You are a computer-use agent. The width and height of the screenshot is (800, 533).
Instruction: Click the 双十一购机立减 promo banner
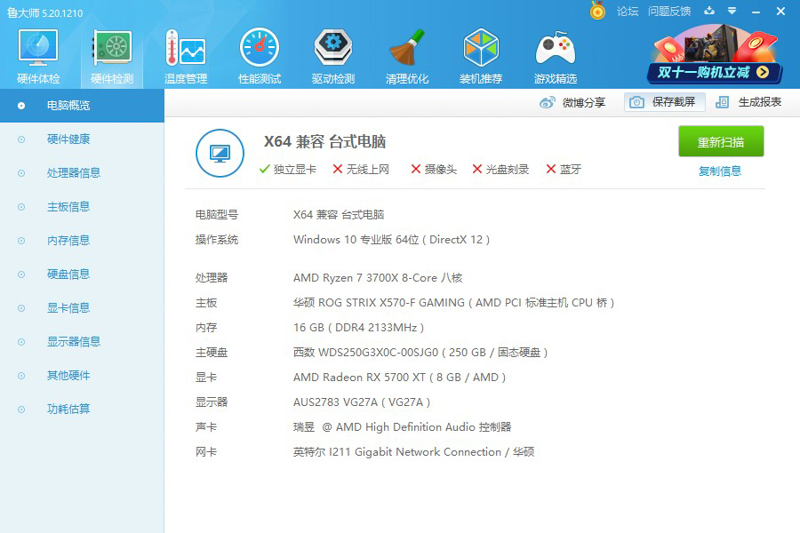(714, 55)
